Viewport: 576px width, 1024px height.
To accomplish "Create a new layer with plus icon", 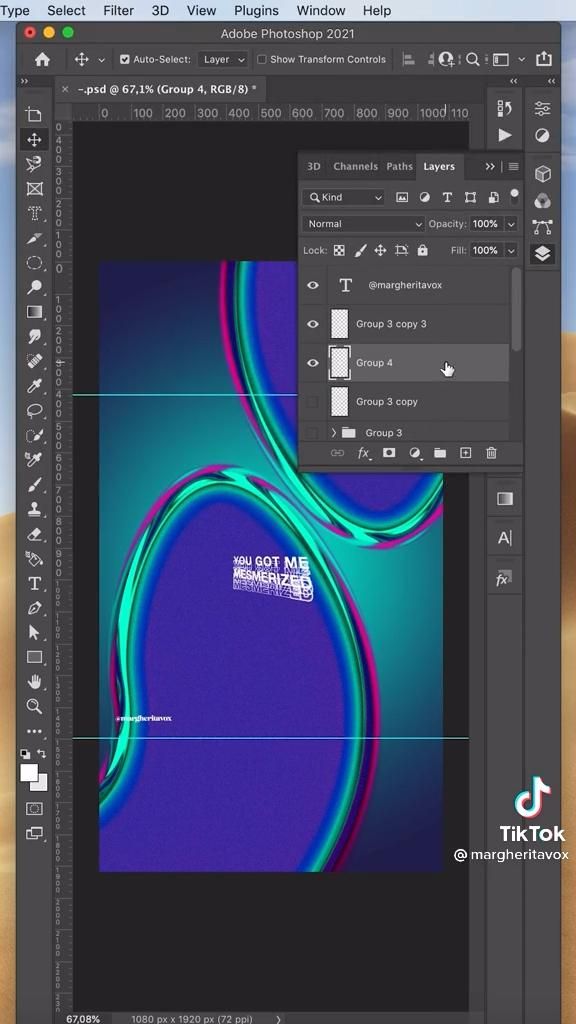I will click(466, 453).
